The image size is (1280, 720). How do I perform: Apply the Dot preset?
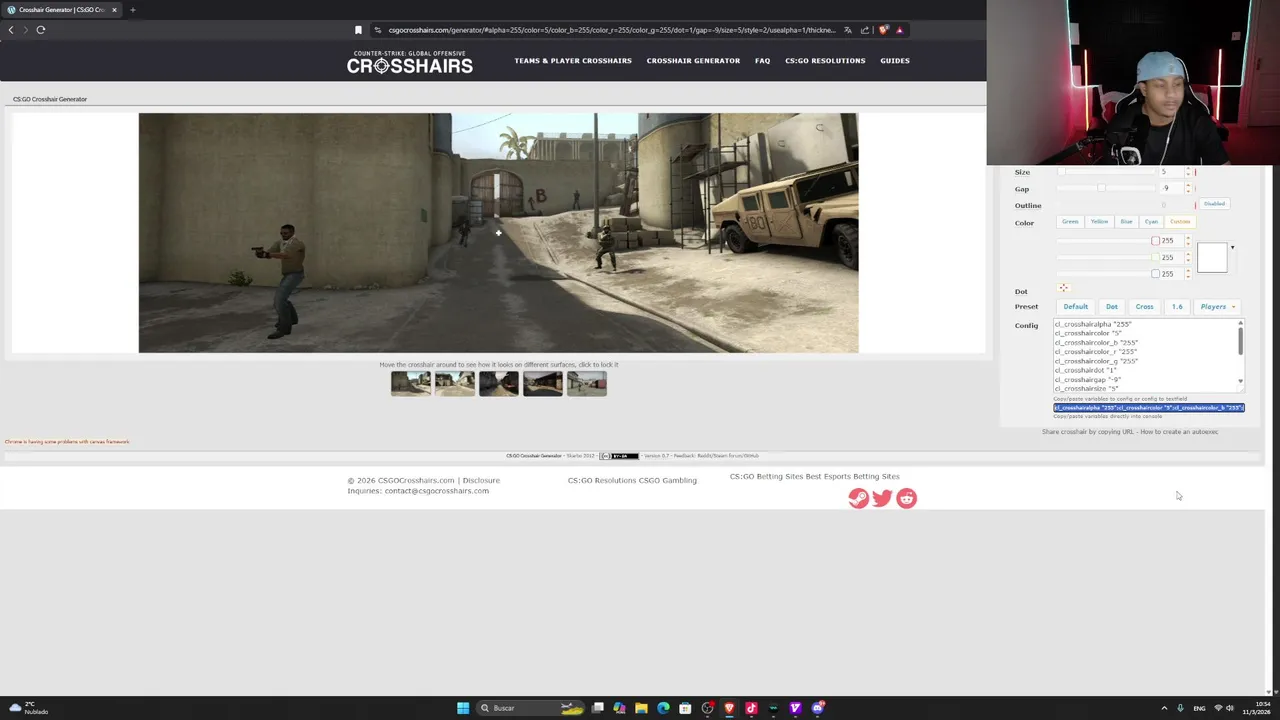pyautogui.click(x=1112, y=307)
